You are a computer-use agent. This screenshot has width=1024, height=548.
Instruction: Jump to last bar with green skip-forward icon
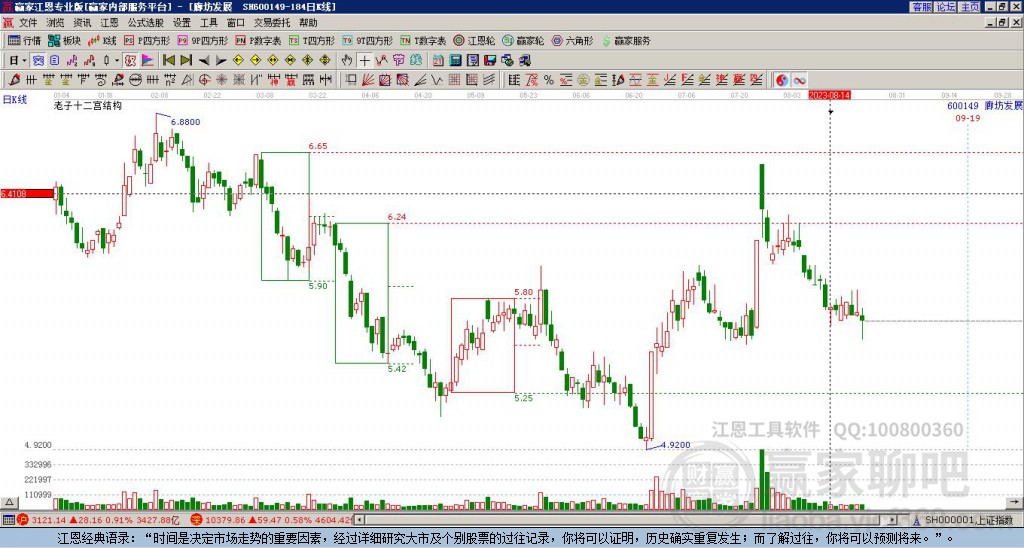tap(185, 60)
